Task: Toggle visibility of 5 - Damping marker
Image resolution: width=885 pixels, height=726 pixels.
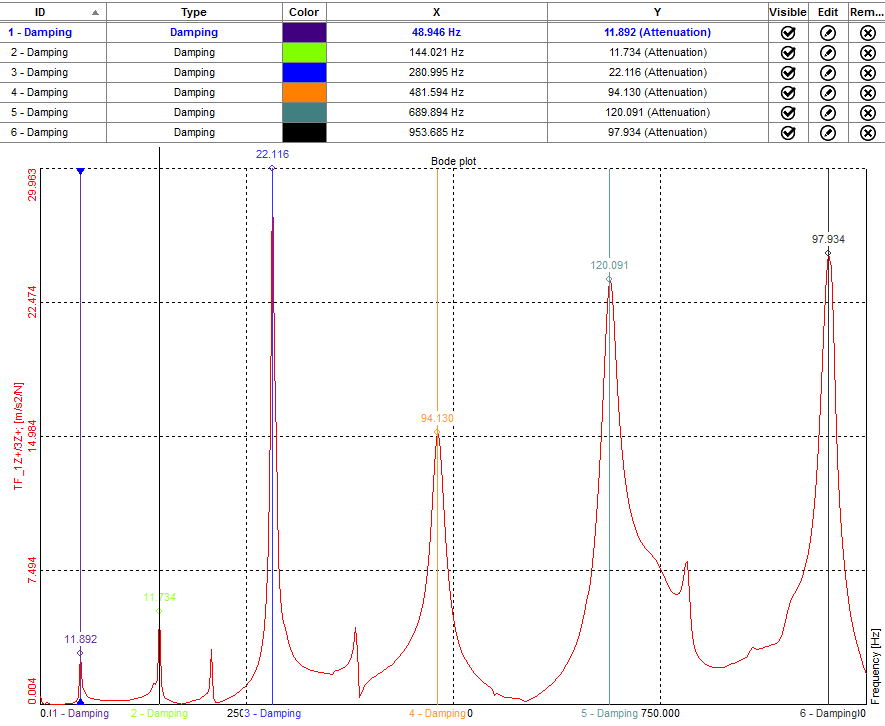Action: point(788,113)
